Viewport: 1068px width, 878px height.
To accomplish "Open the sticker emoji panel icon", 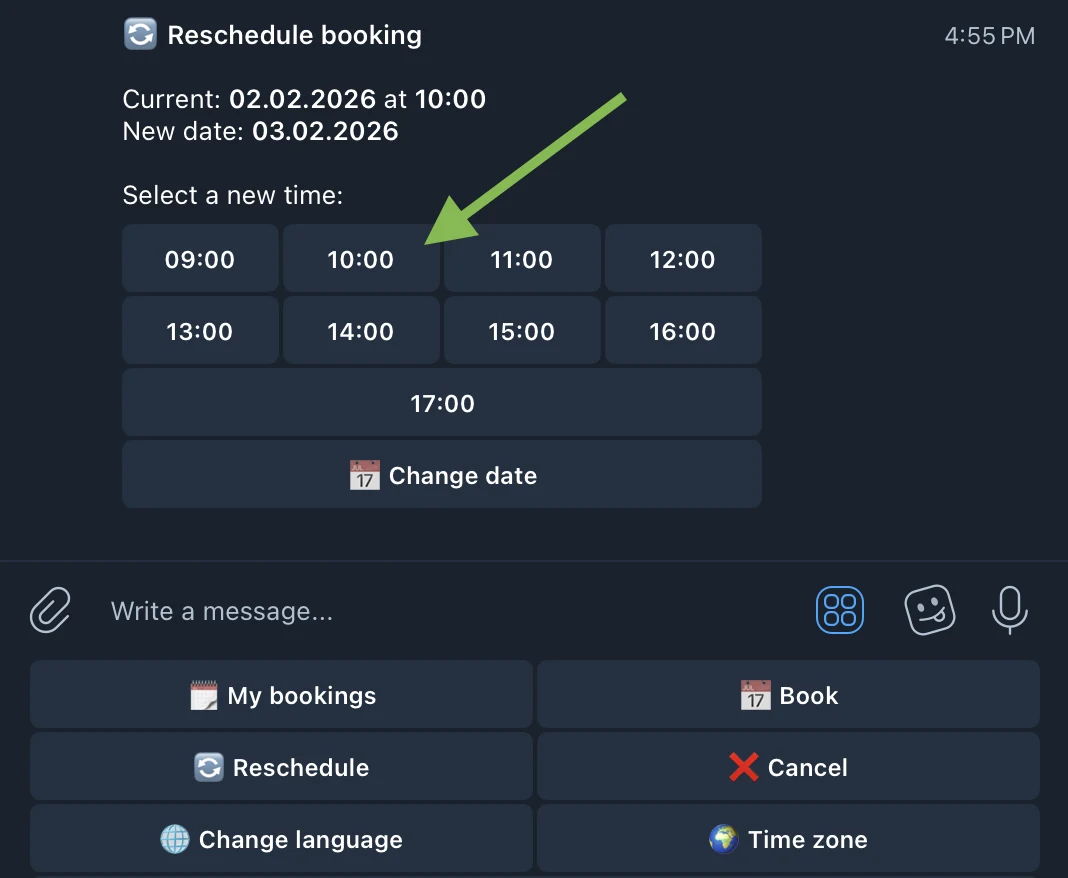I will tap(930, 610).
